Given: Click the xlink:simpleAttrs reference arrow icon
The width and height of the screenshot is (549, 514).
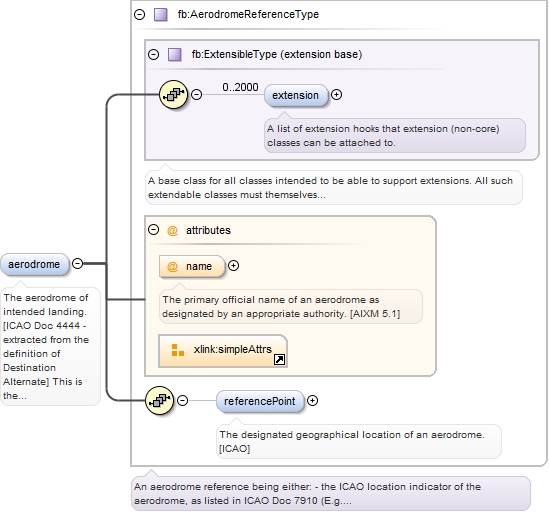Looking at the screenshot, I should click(x=279, y=360).
